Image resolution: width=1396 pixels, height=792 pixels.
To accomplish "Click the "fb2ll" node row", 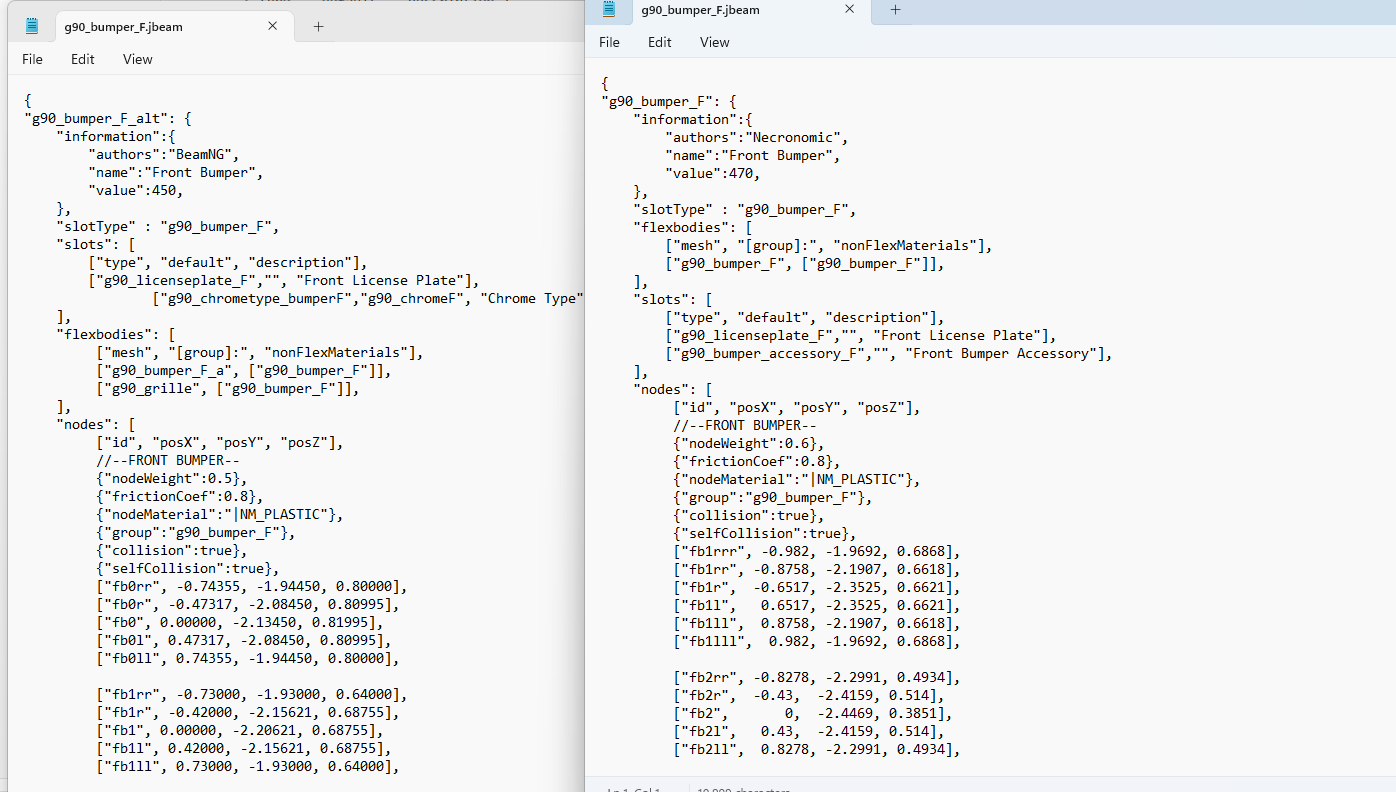I will pyautogui.click(x=817, y=749).
